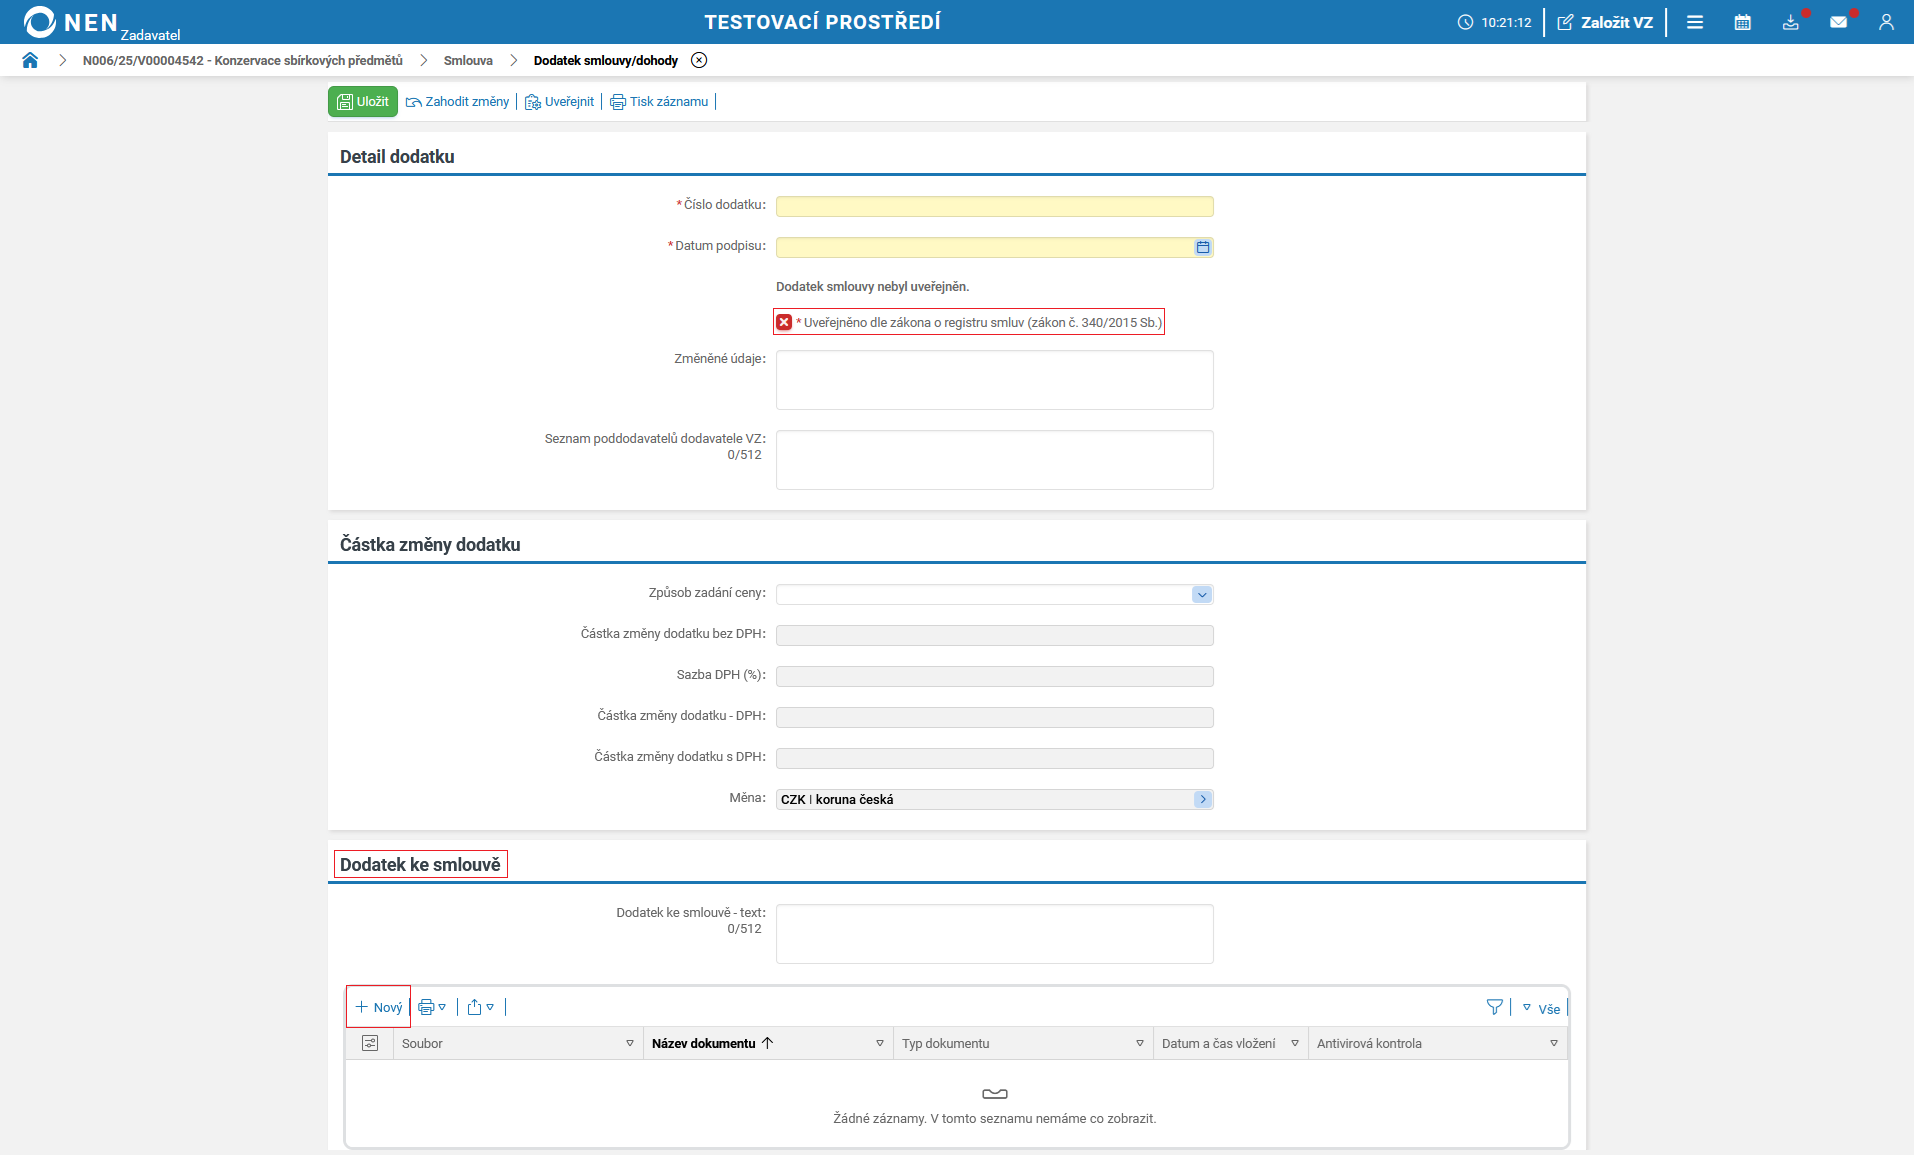Close the Dodatek smlouvy/dohody breadcrumb
This screenshot has width=1914, height=1155.
point(699,60)
